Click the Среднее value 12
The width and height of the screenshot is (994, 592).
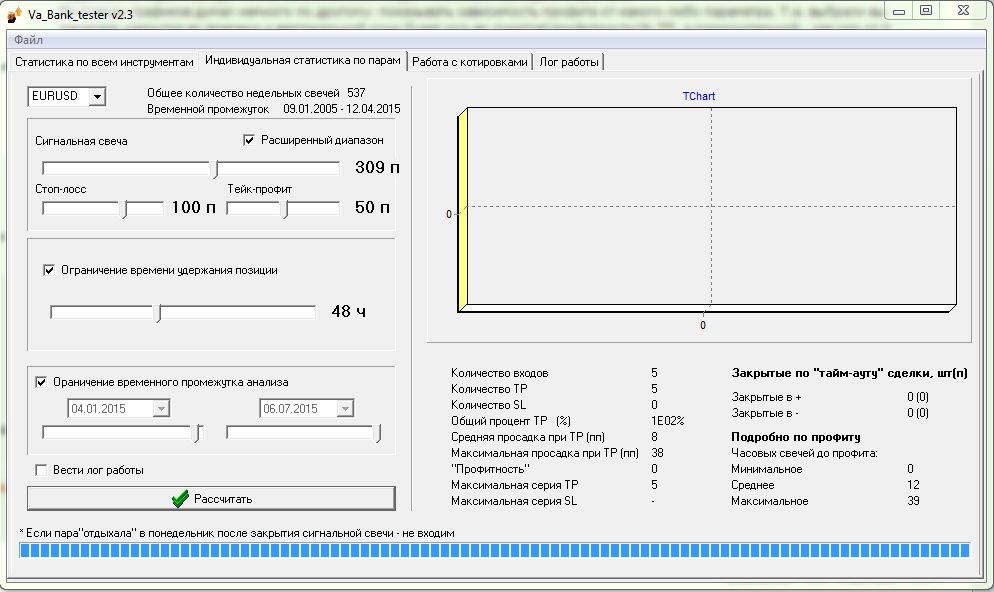(x=913, y=485)
